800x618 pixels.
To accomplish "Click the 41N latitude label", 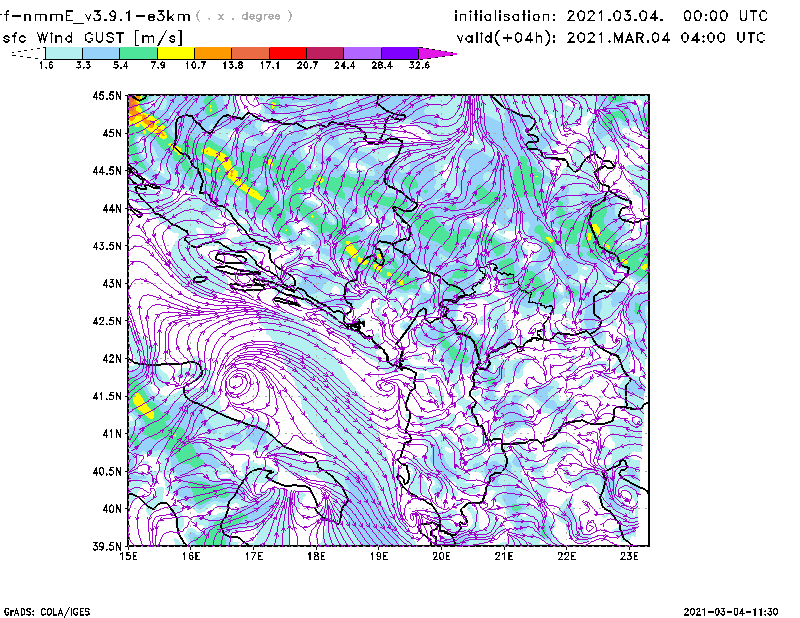I will tap(112, 434).
